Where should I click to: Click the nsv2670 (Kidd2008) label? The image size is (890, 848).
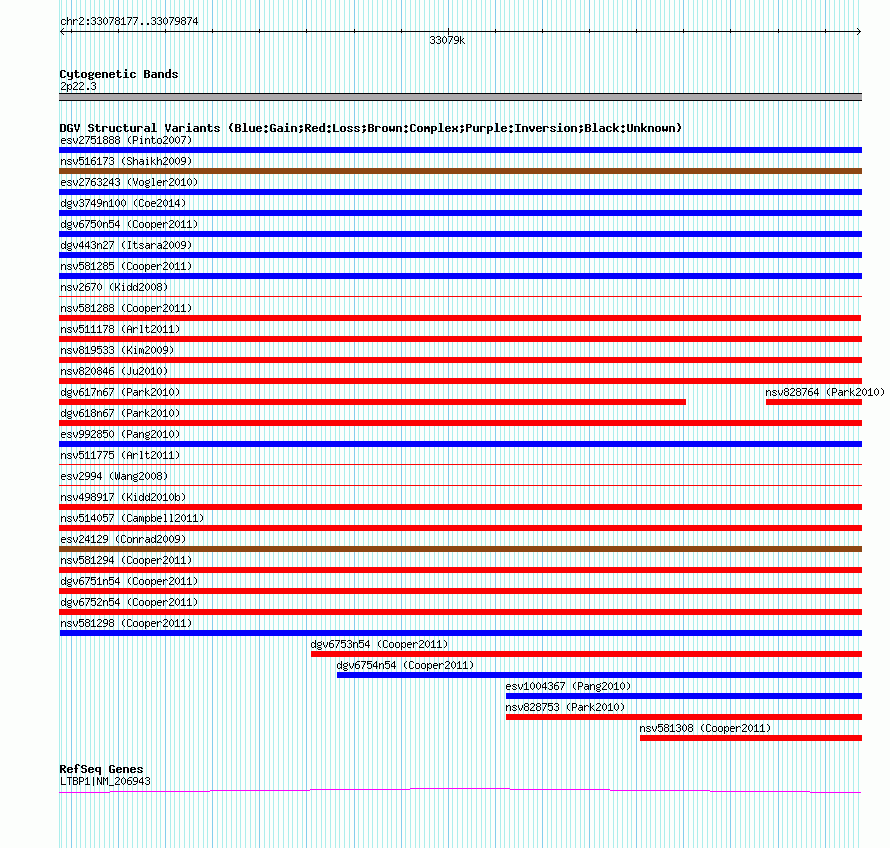pos(114,287)
